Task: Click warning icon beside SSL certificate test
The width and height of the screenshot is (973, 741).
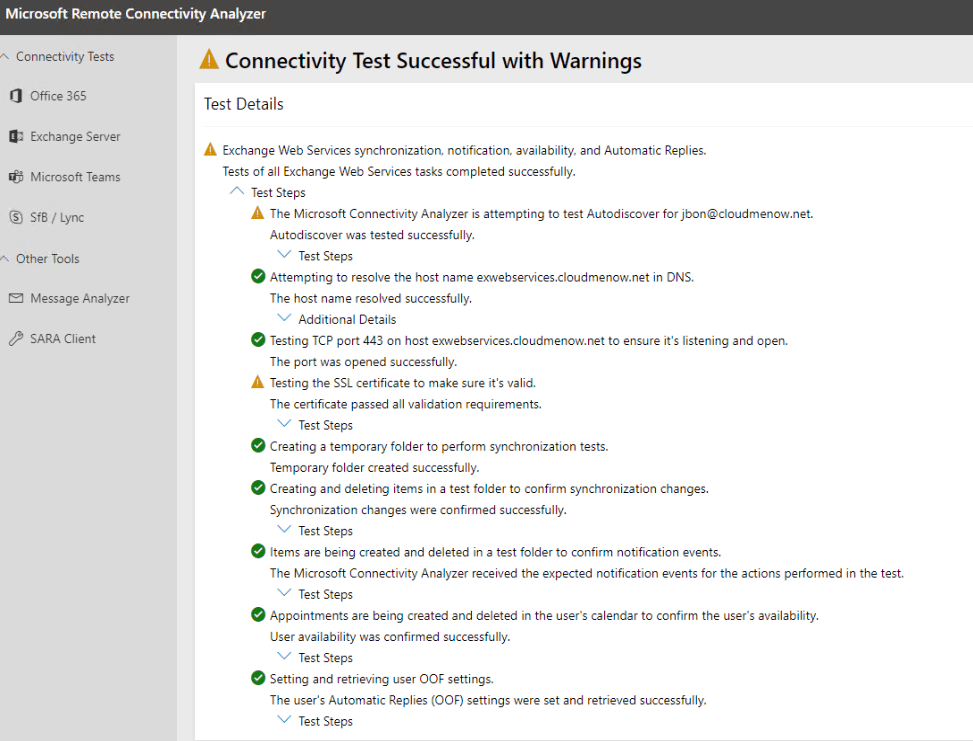Action: pos(258,383)
